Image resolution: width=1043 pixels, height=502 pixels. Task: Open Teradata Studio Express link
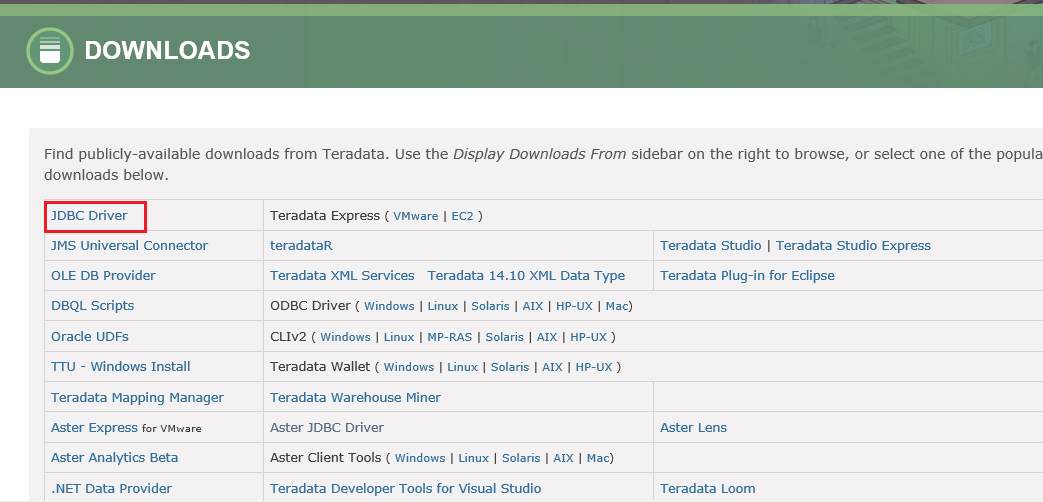click(853, 245)
